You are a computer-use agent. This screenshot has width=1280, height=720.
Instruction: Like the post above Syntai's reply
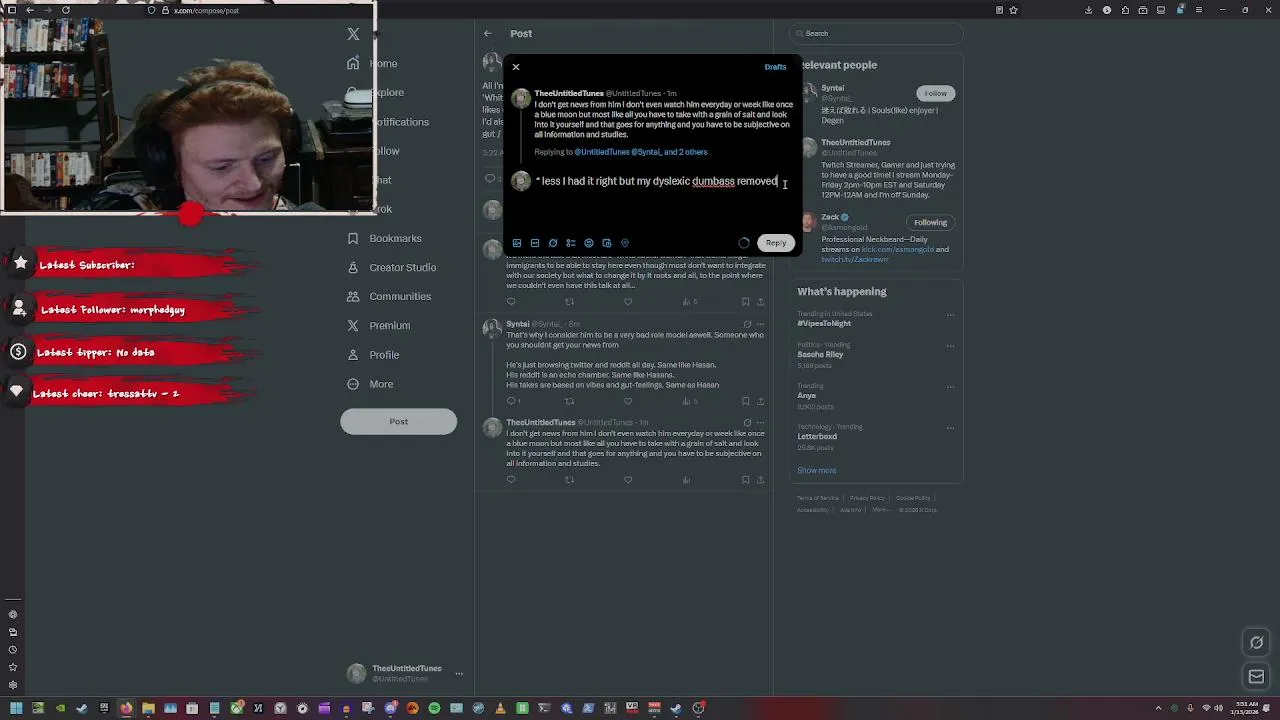click(628, 302)
